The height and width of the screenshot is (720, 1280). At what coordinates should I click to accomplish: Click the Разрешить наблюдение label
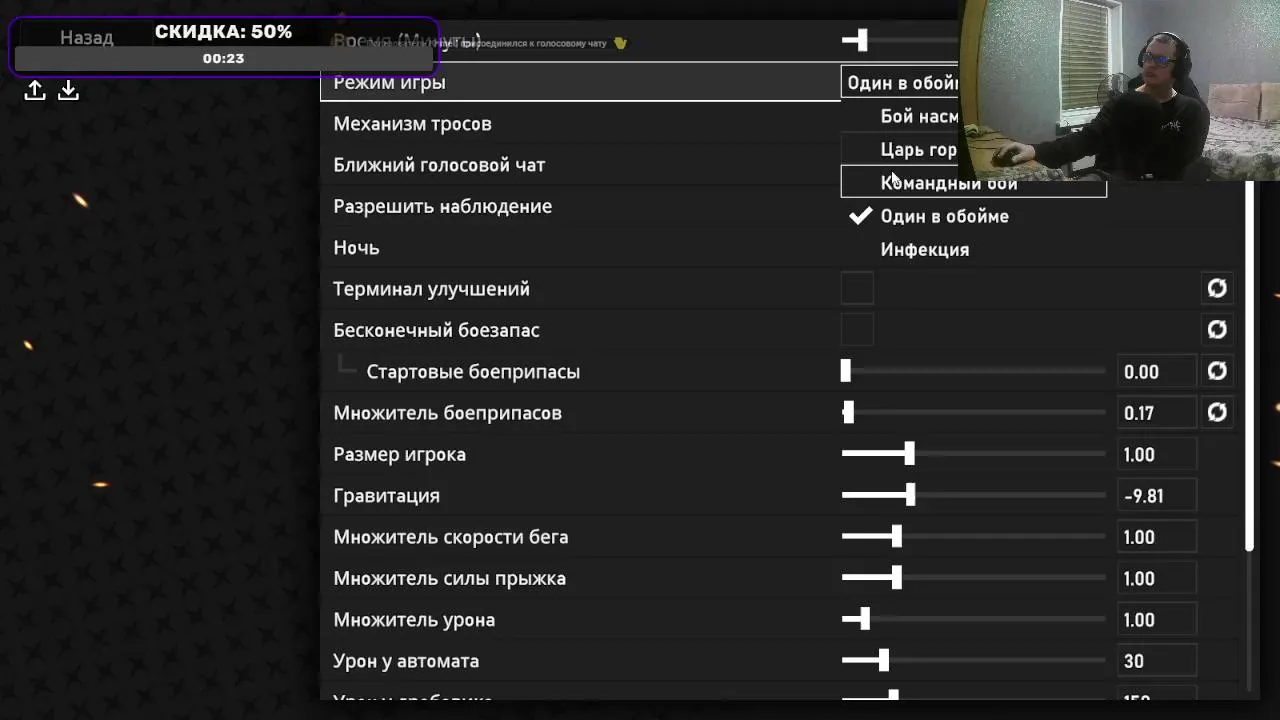[x=442, y=206]
